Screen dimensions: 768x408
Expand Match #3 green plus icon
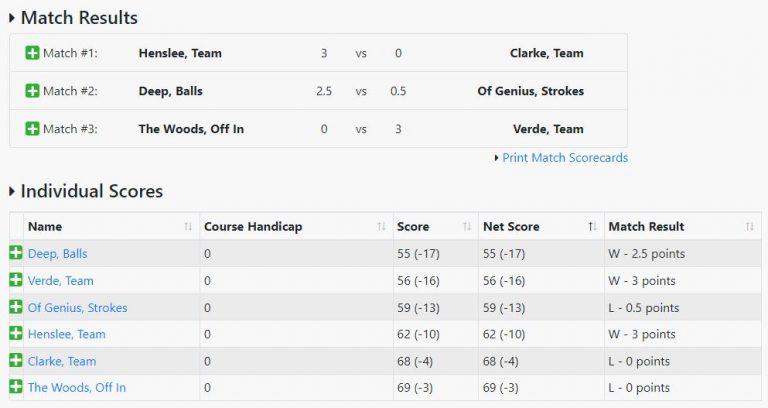tap(32, 129)
